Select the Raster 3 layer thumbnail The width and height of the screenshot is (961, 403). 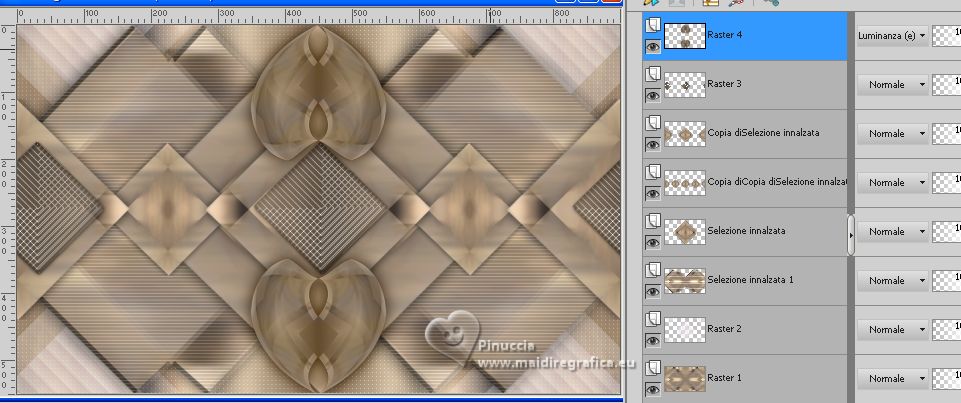[685, 85]
